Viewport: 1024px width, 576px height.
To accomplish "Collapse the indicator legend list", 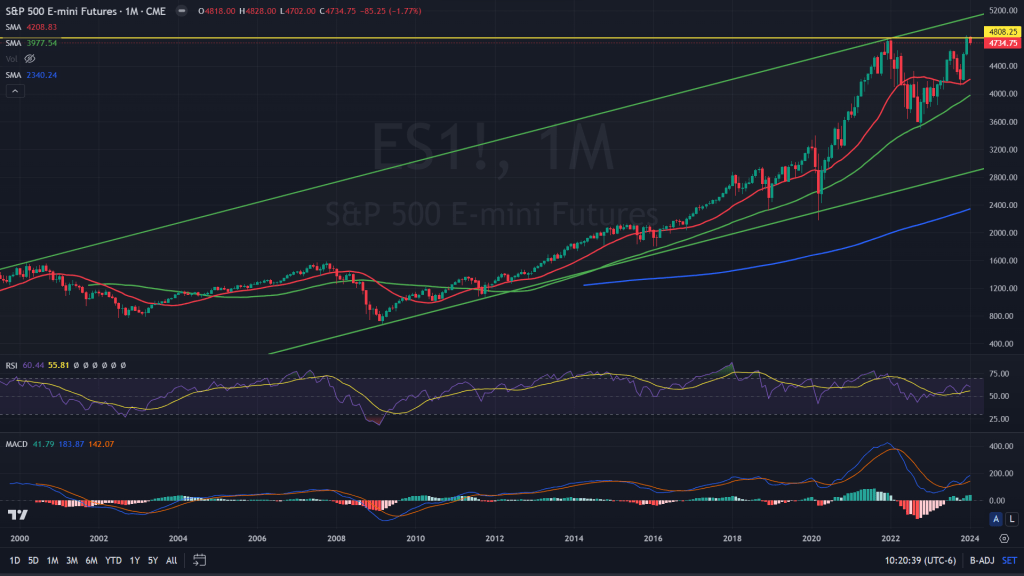I will point(15,91).
